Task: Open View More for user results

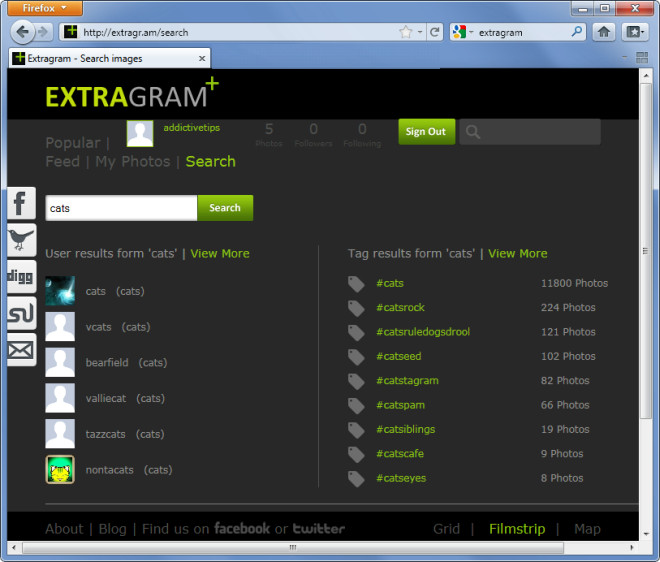Action: coord(220,253)
